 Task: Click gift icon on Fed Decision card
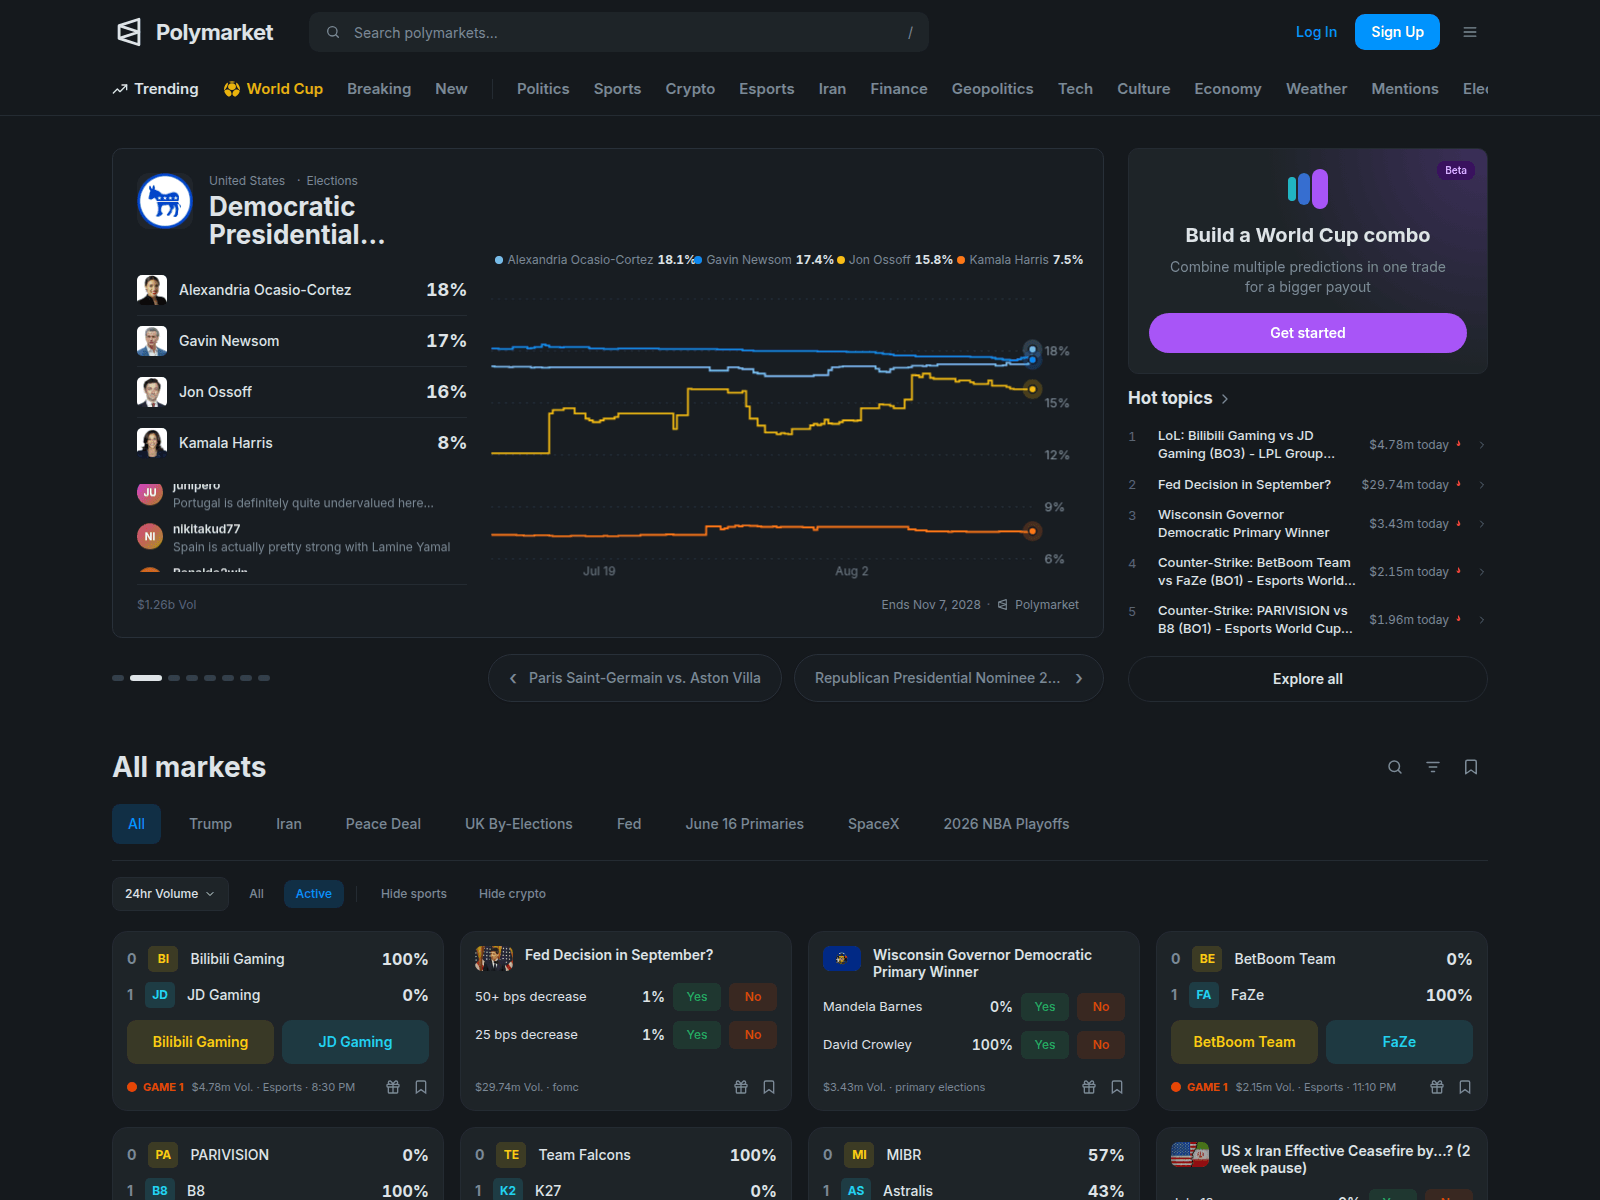[741, 1087]
